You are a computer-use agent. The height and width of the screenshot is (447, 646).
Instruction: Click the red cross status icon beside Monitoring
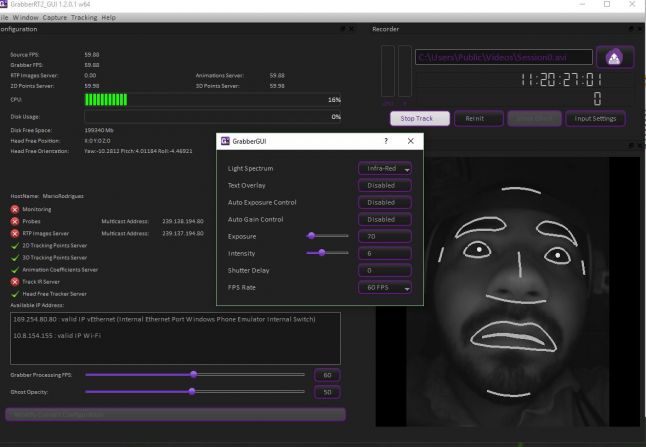[15, 209]
